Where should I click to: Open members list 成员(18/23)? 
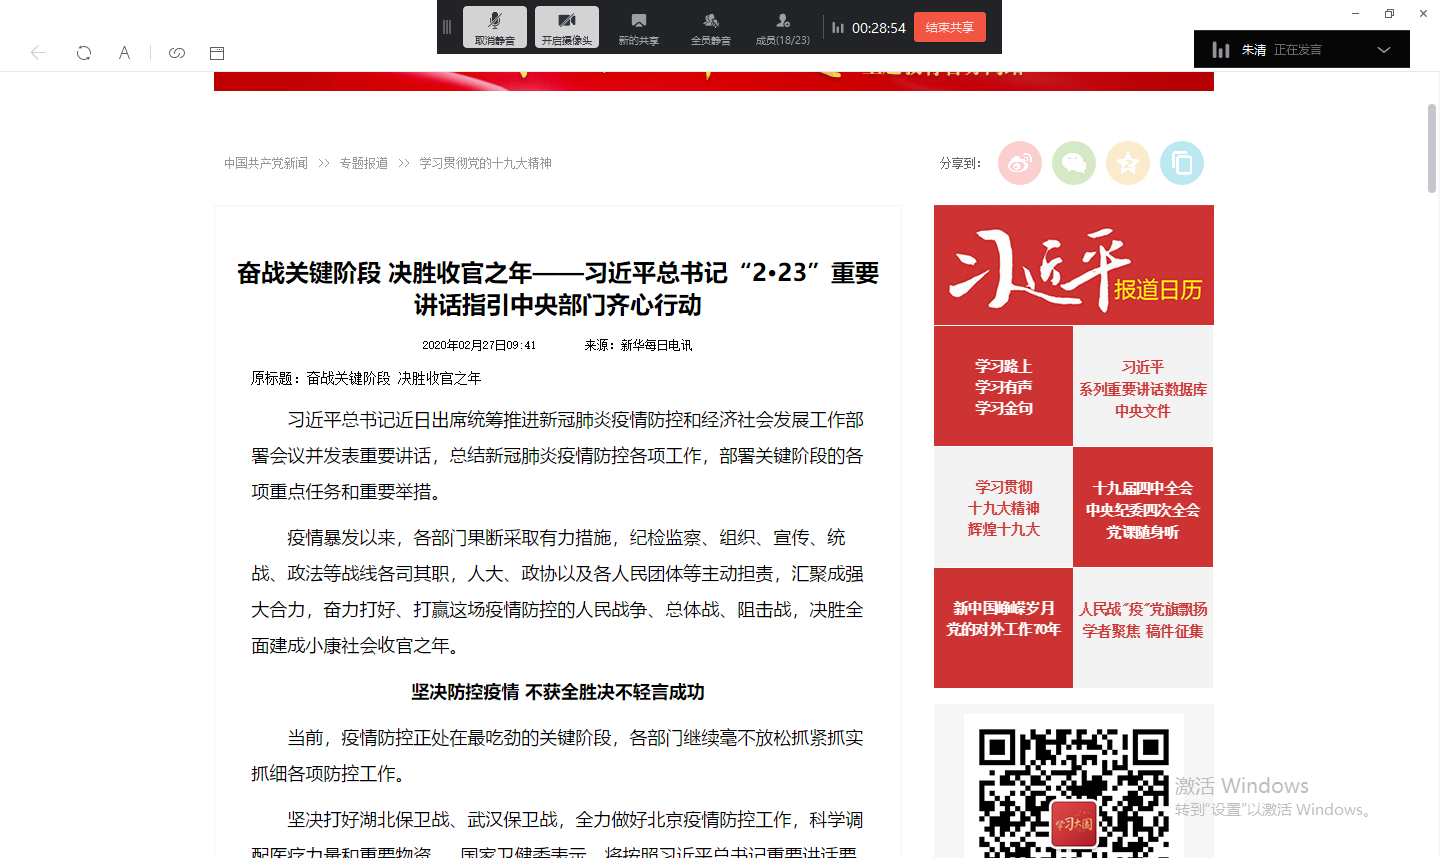tap(782, 27)
